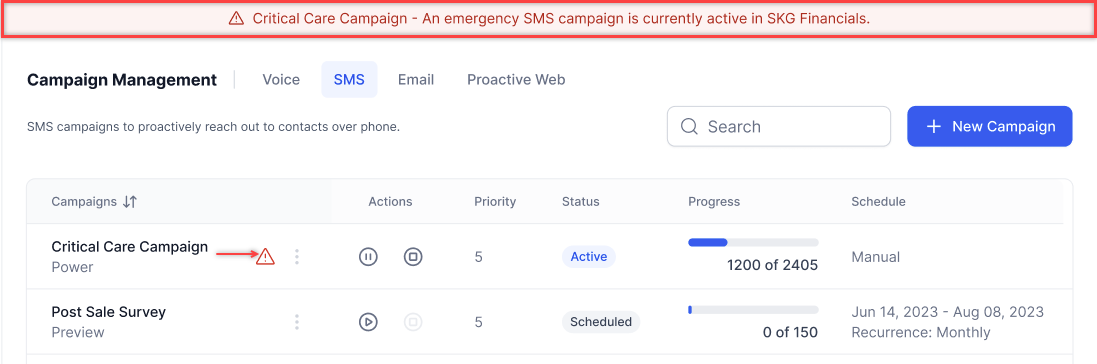Open three-dot menu for Critical Care Campaign
Image resolution: width=1097 pixels, height=364 pixels.
[297, 257]
